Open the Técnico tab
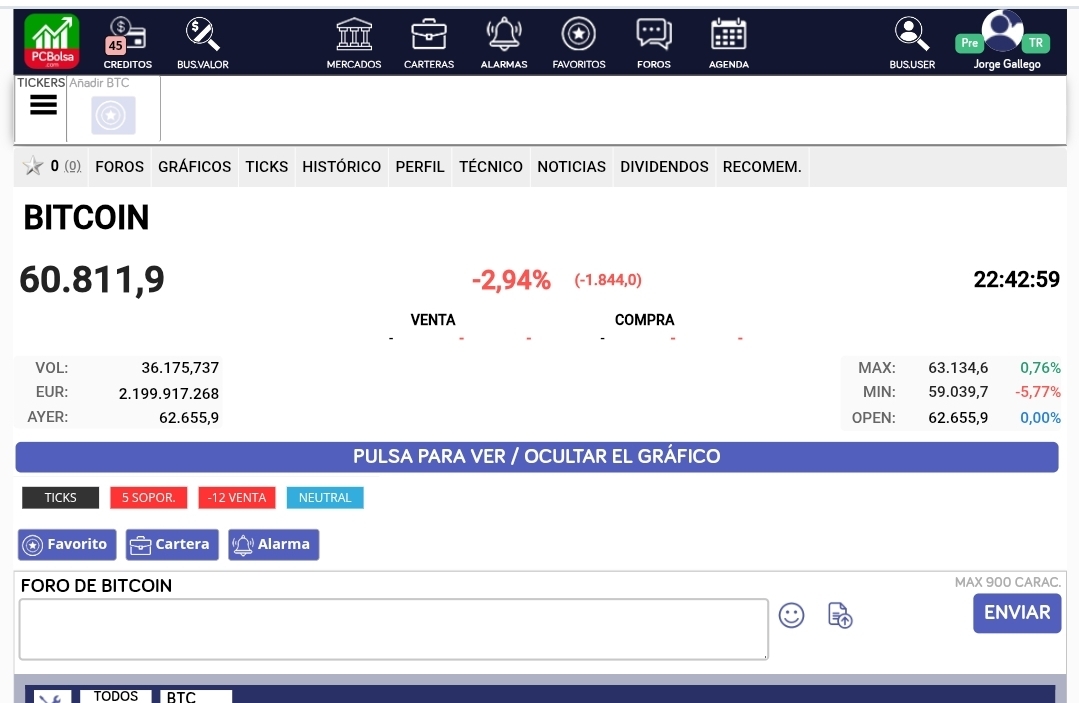The image size is (1079, 703). (491, 166)
